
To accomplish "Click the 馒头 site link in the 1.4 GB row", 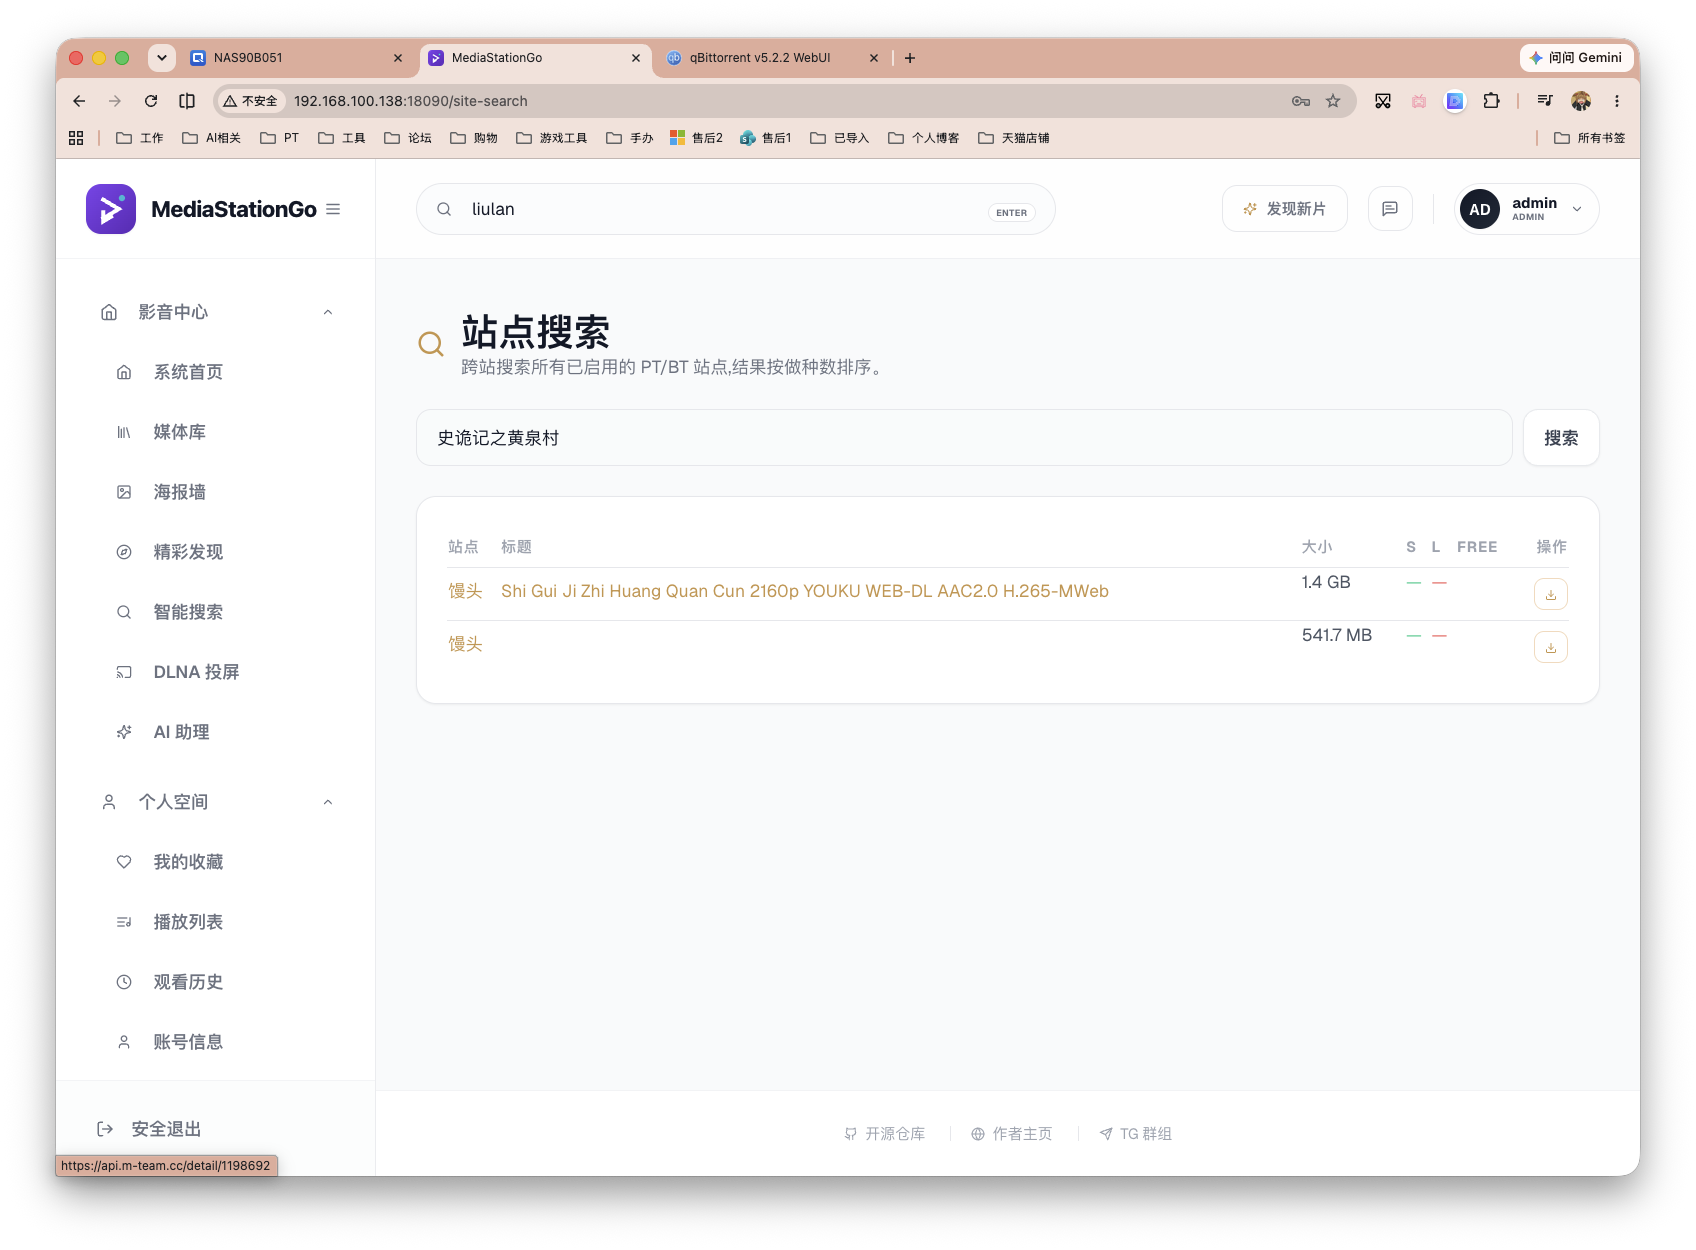I will coord(465,591).
